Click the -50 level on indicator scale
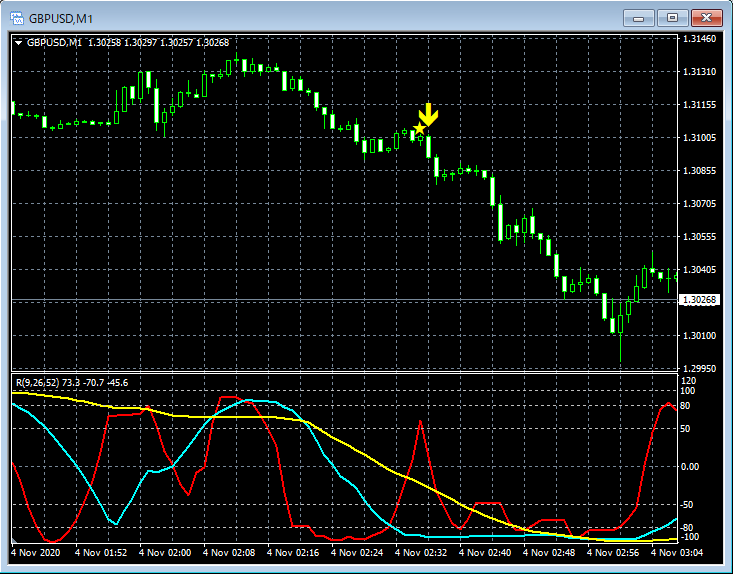Image resolution: width=733 pixels, height=574 pixels. click(689, 505)
